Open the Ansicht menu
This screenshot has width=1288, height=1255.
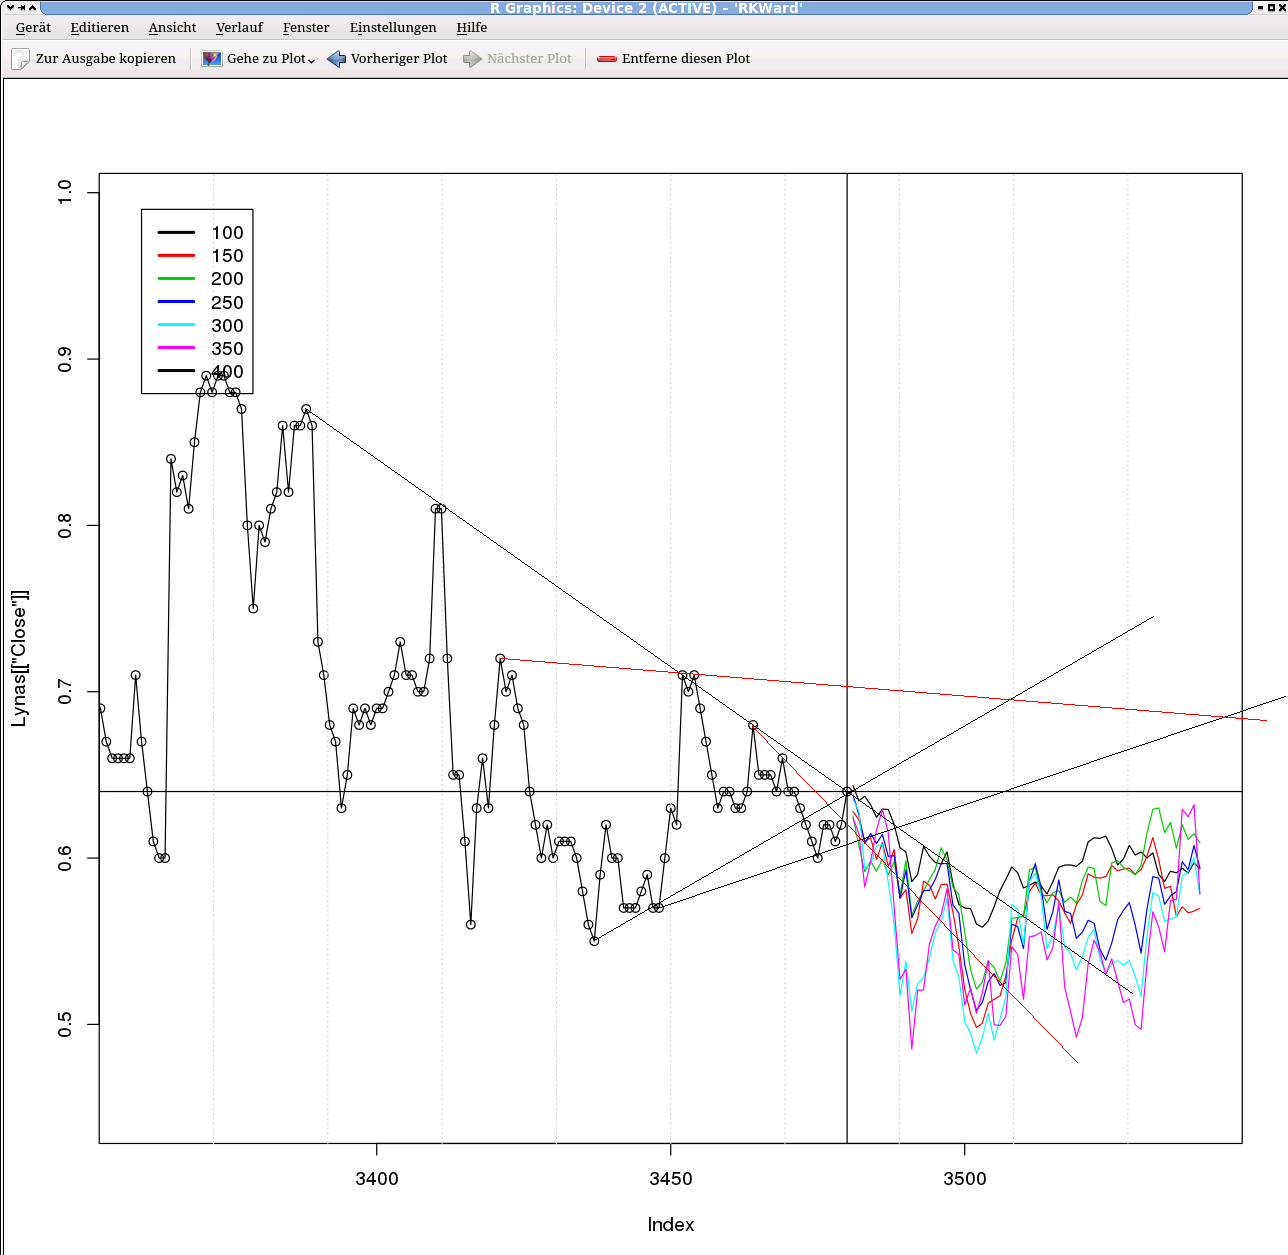(172, 28)
